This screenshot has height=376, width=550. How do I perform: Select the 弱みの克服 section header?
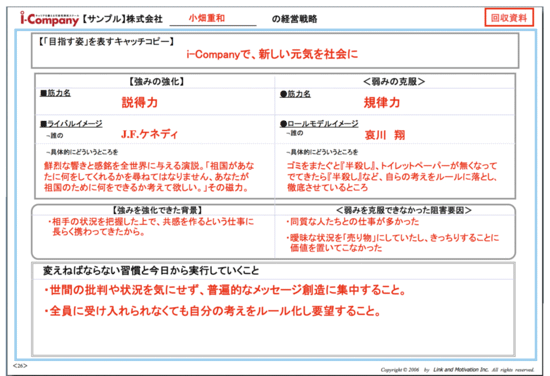pyautogui.click(x=394, y=82)
